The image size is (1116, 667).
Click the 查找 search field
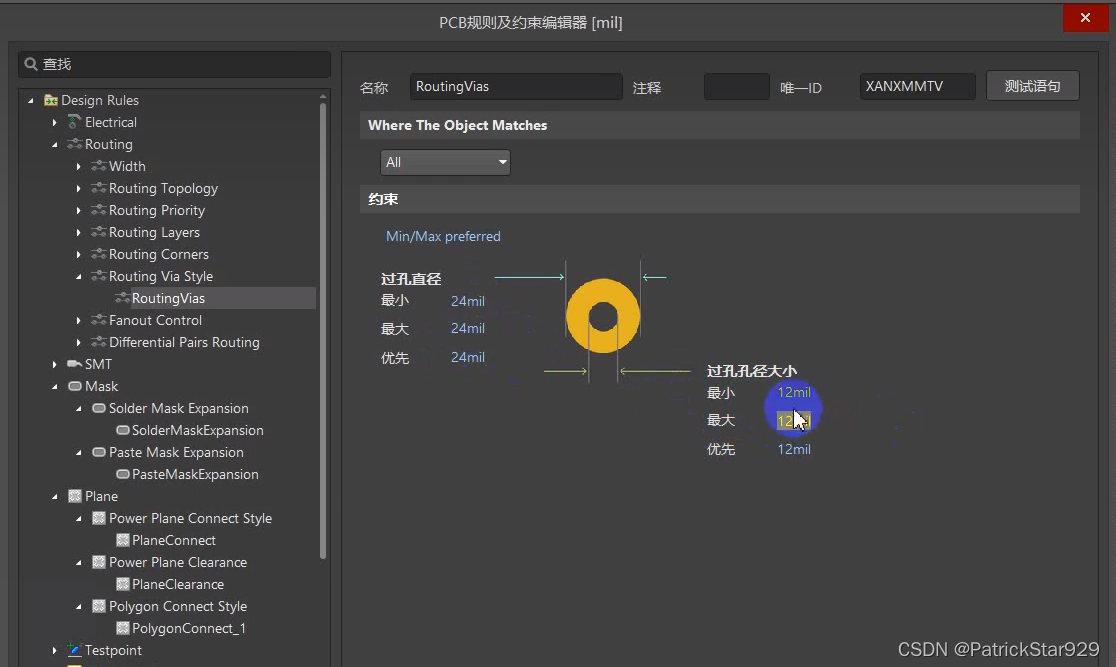(x=174, y=64)
